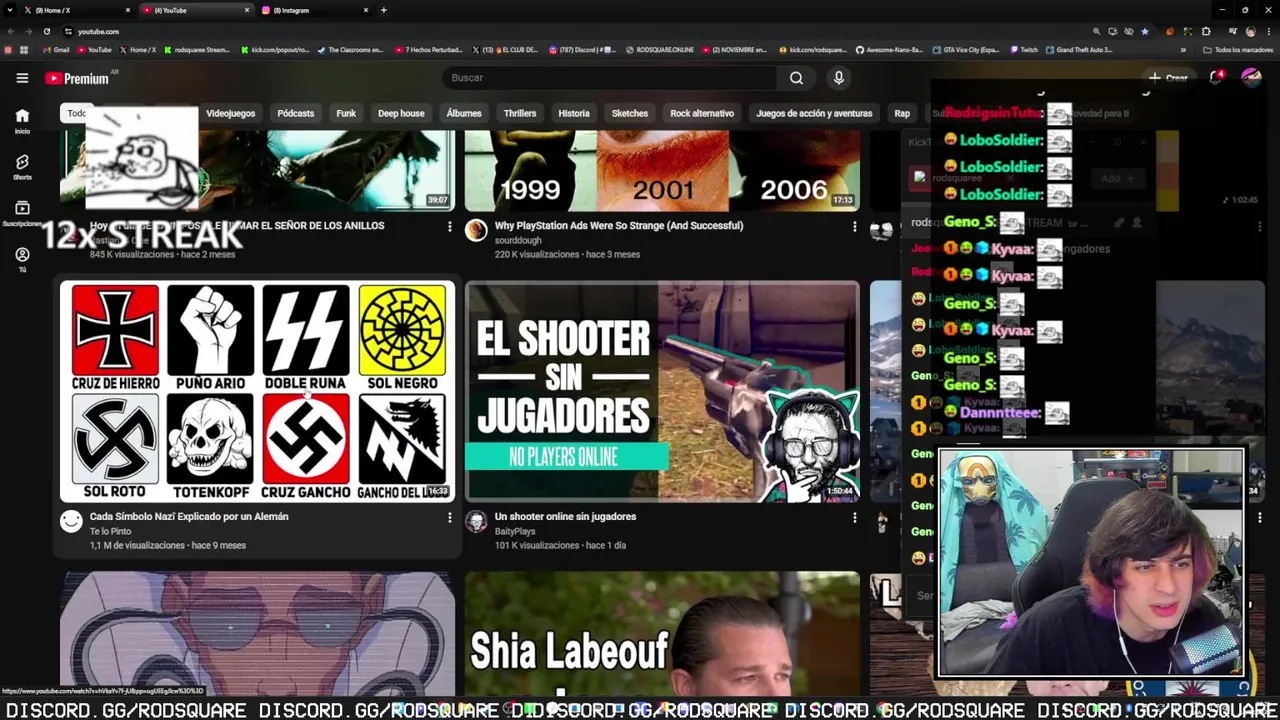
Task: Open the Awesome-Nano-Ba GitHub bookmark
Action: (888, 50)
